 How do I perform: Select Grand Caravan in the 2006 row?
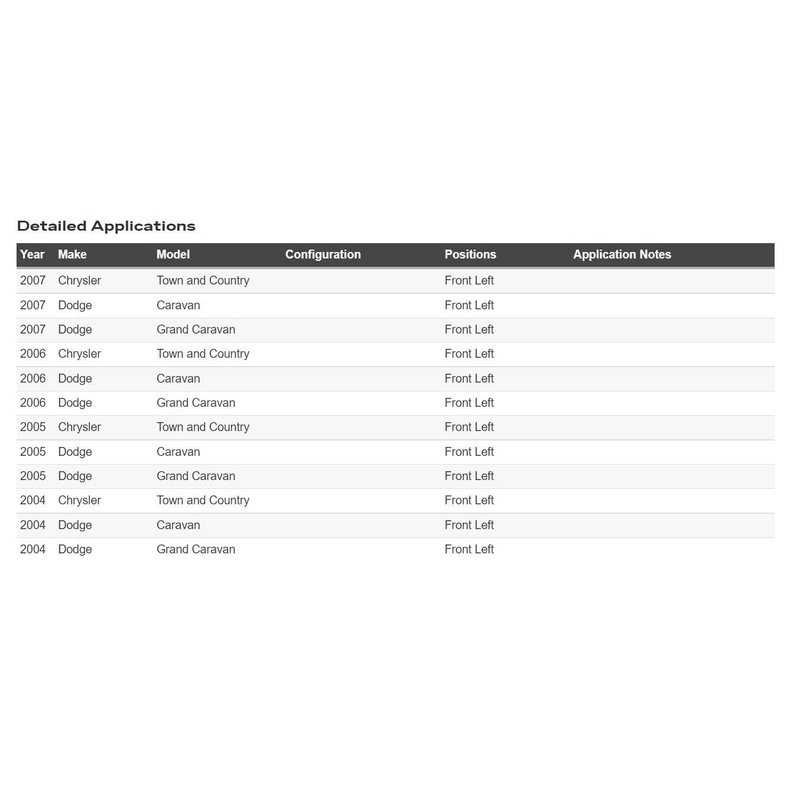pyautogui.click(x=196, y=403)
